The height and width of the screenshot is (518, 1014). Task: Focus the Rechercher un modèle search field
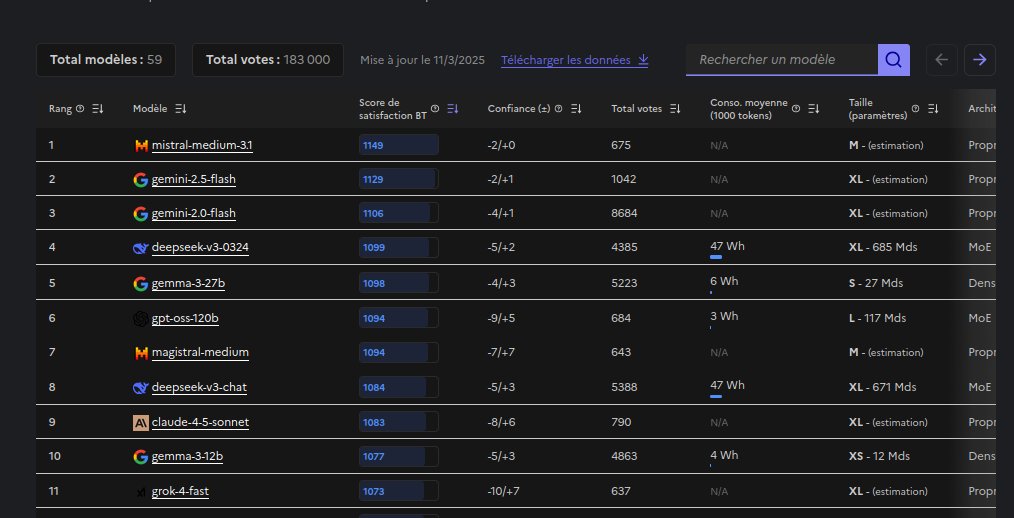781,59
